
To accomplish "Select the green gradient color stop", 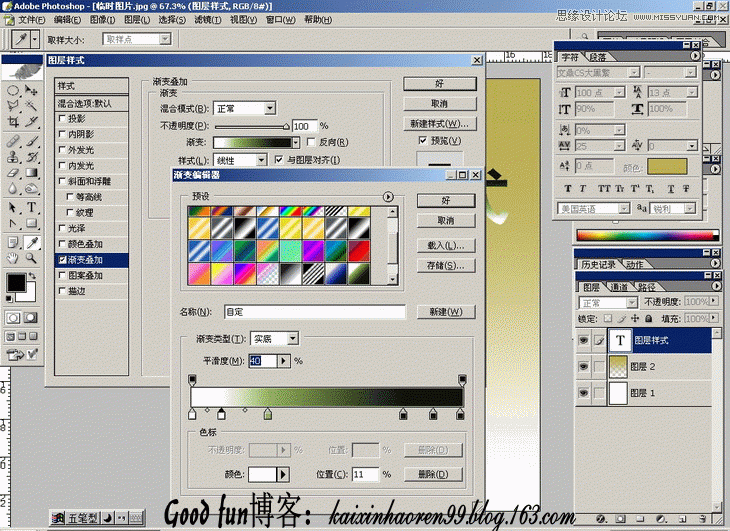I will click(268, 414).
